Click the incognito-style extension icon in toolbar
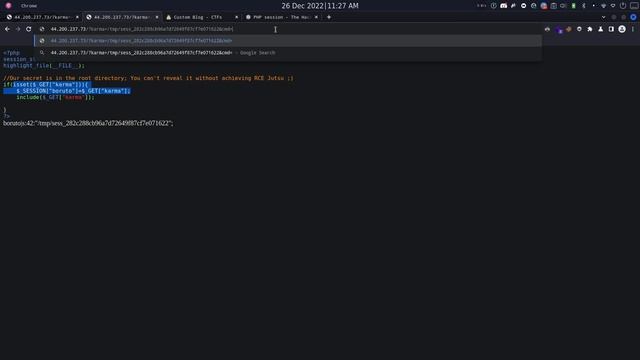Screen dimensions: 640x360 point(547,29)
